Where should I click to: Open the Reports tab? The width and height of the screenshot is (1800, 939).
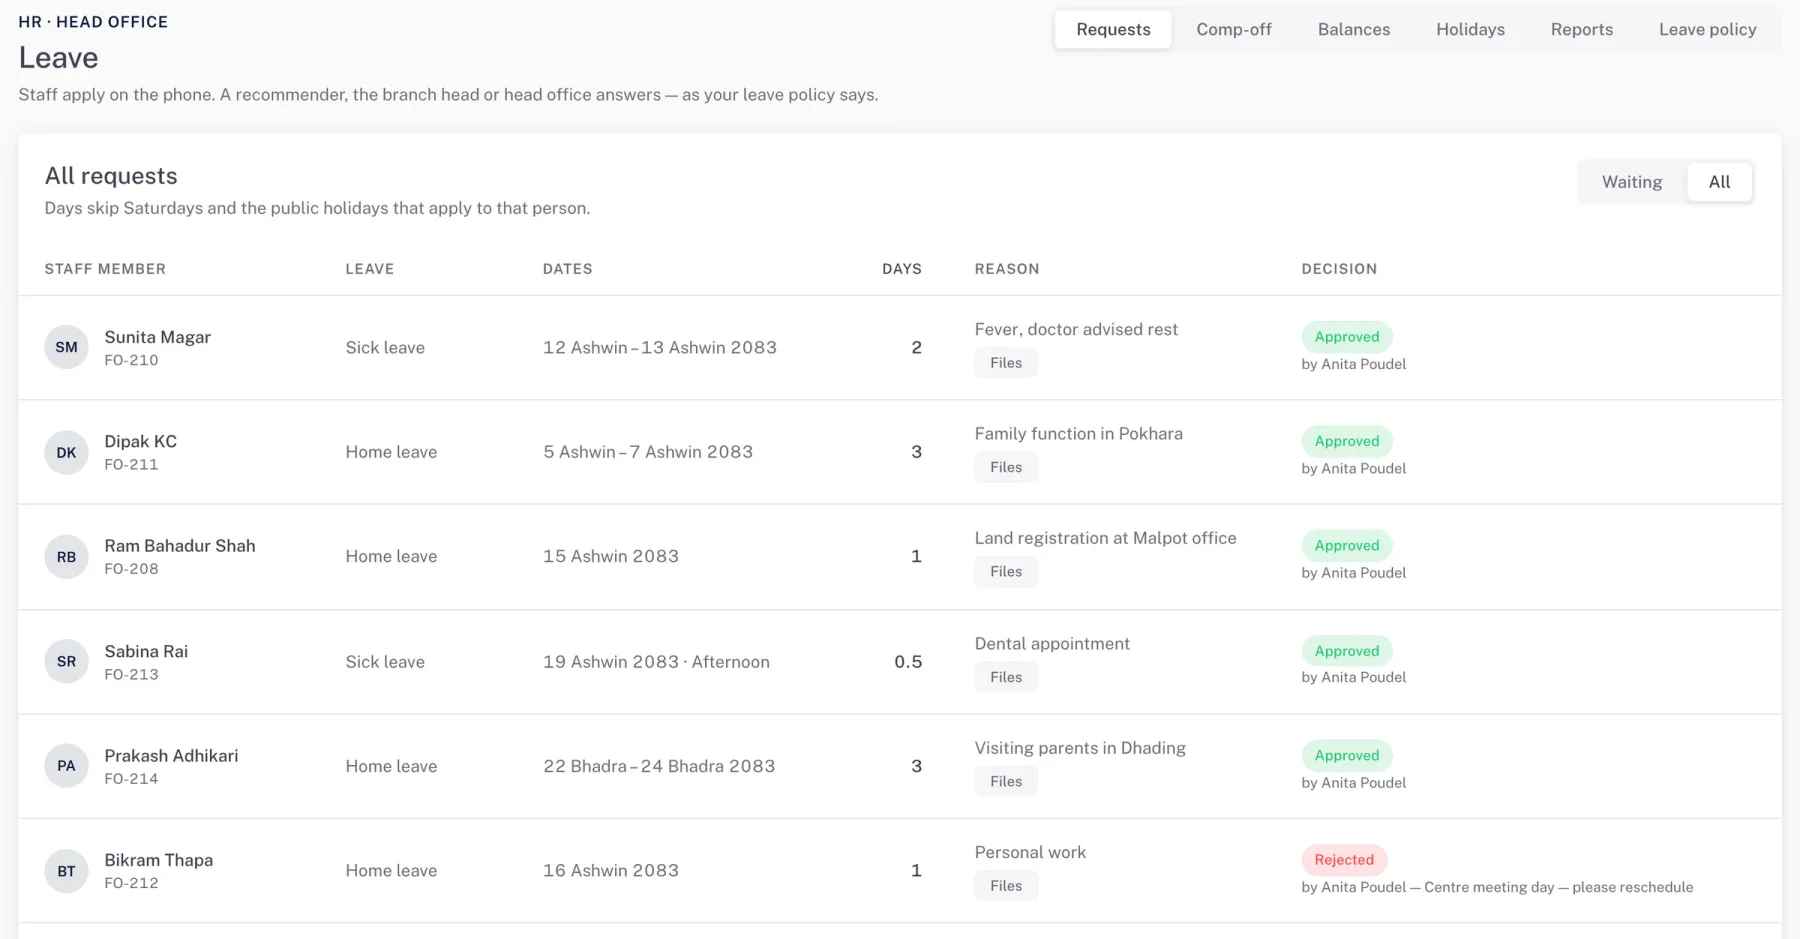(1582, 30)
